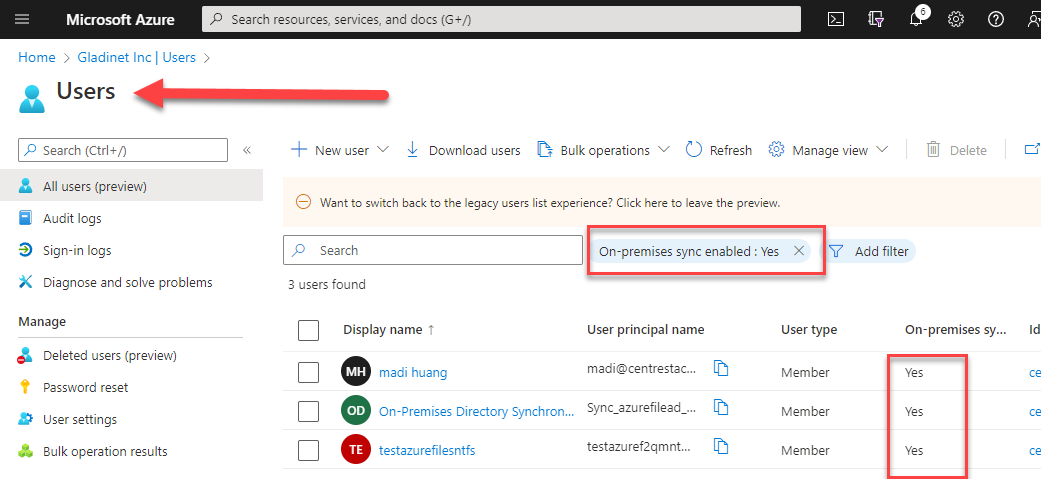
Task: Open portal settings gear icon
Action: point(955,19)
